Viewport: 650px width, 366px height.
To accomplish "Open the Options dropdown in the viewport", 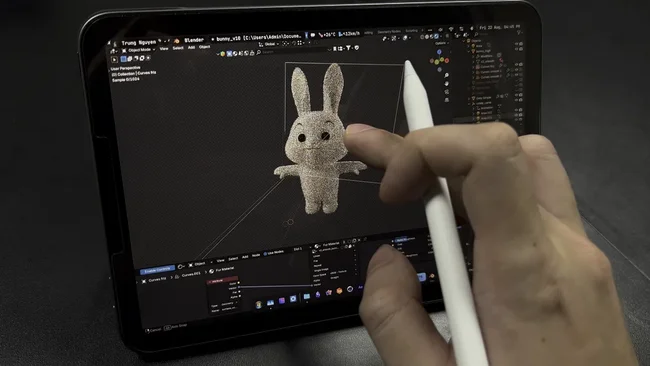I will pyautogui.click(x=441, y=43).
